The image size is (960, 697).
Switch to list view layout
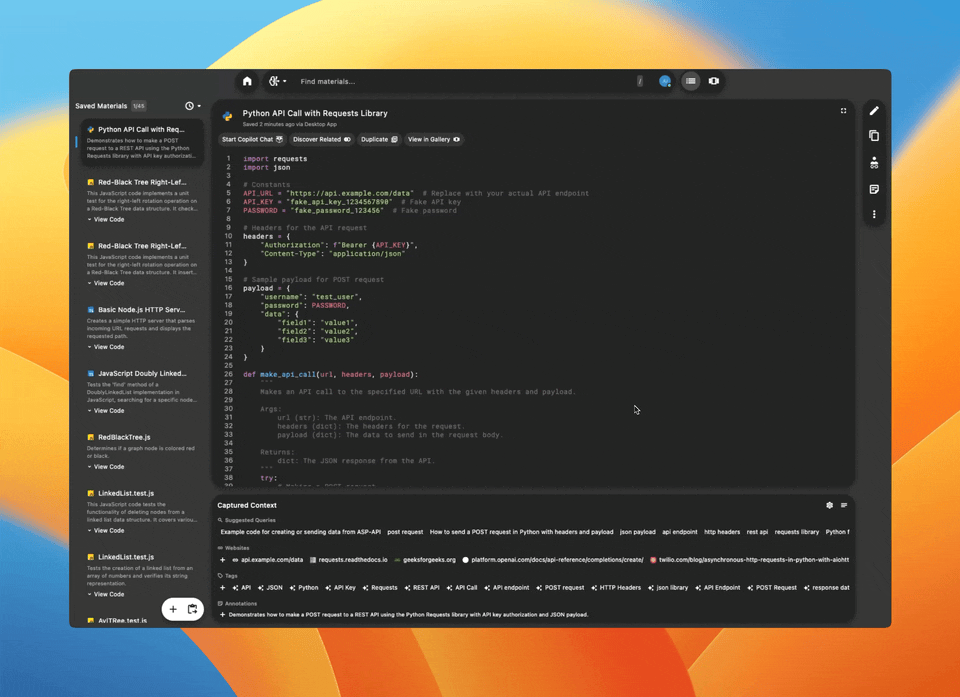pos(691,81)
